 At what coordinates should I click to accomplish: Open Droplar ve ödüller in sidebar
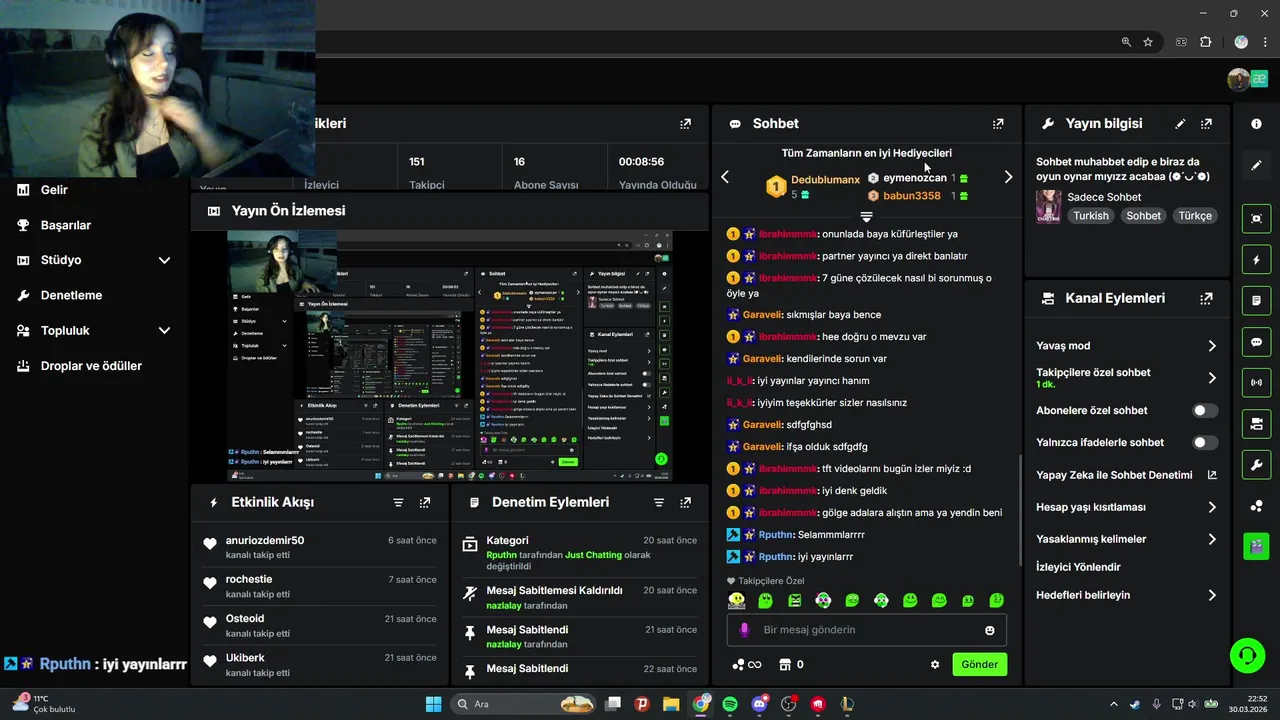tap(93, 366)
